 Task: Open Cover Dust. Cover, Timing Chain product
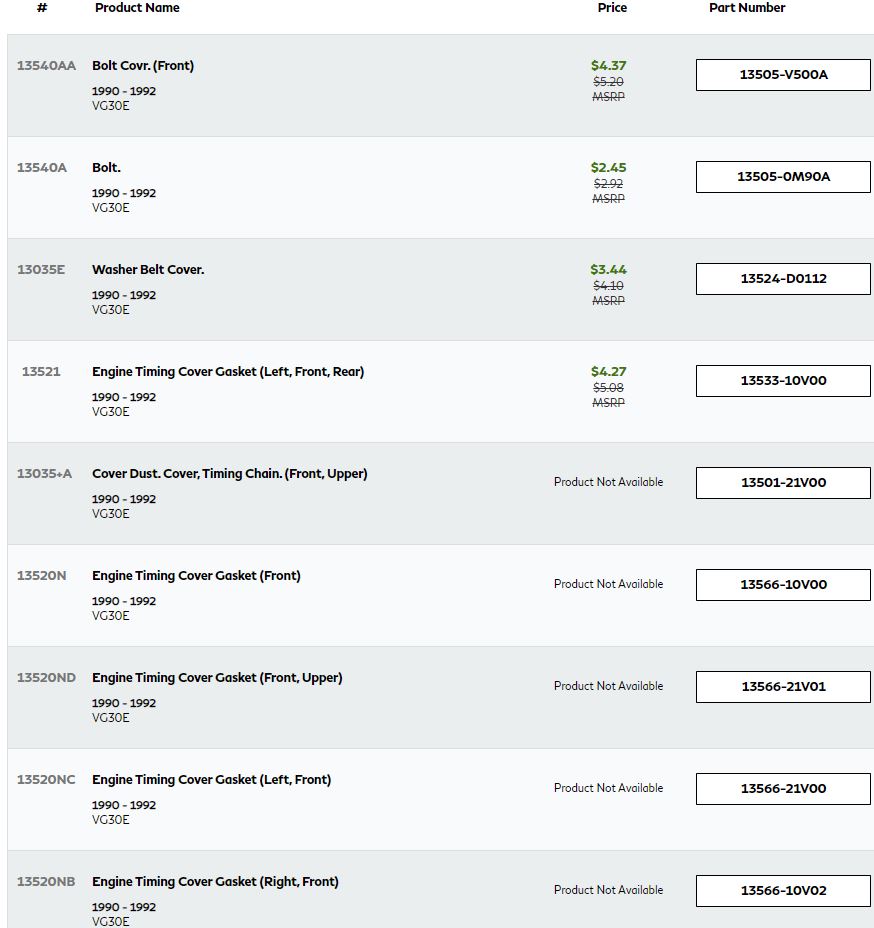pyautogui.click(x=230, y=474)
